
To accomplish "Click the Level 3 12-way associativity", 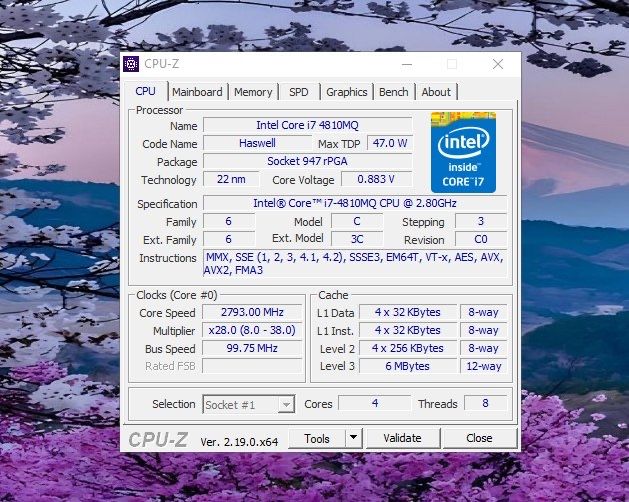I will [x=483, y=366].
